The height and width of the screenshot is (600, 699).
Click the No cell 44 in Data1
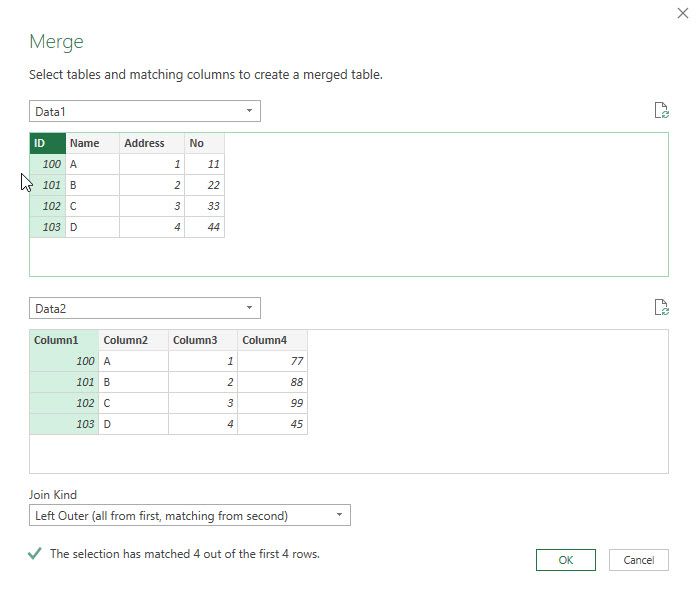tap(205, 227)
